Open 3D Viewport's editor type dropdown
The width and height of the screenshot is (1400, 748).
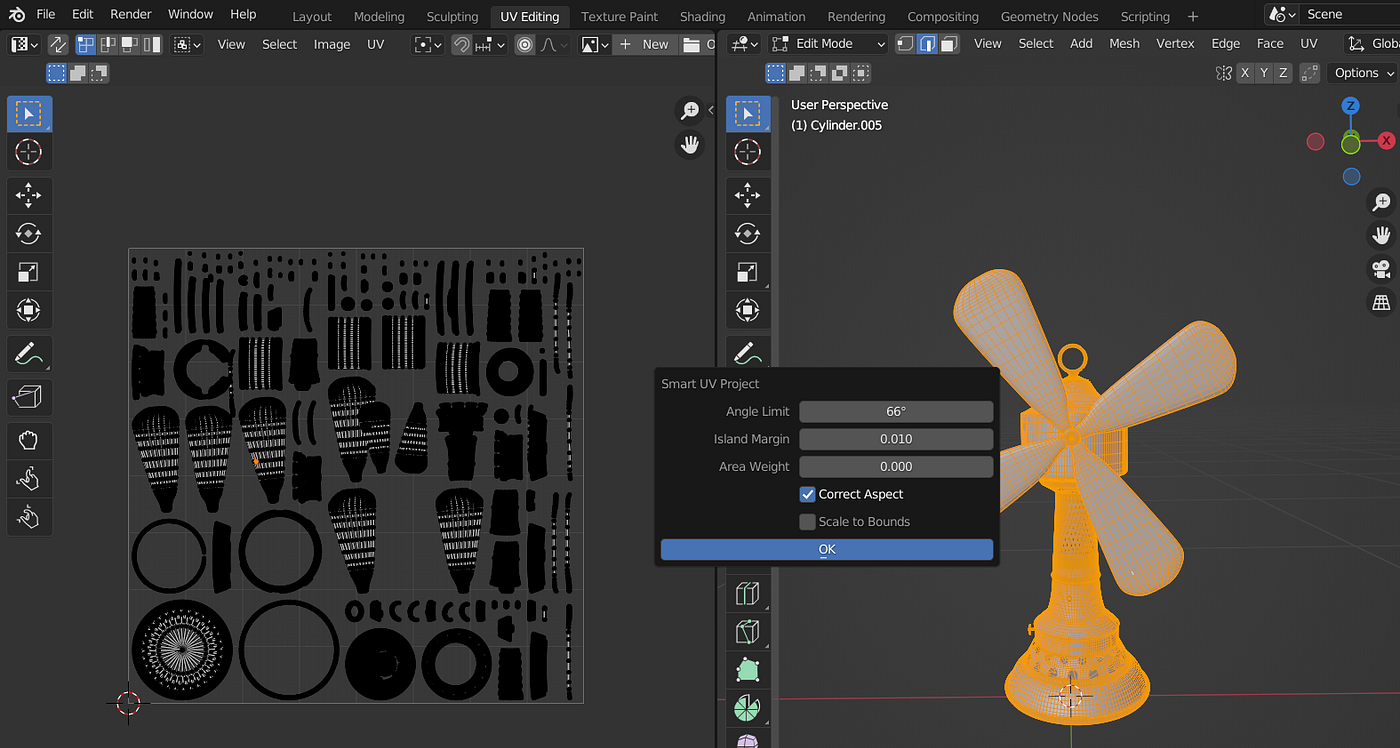coord(745,44)
